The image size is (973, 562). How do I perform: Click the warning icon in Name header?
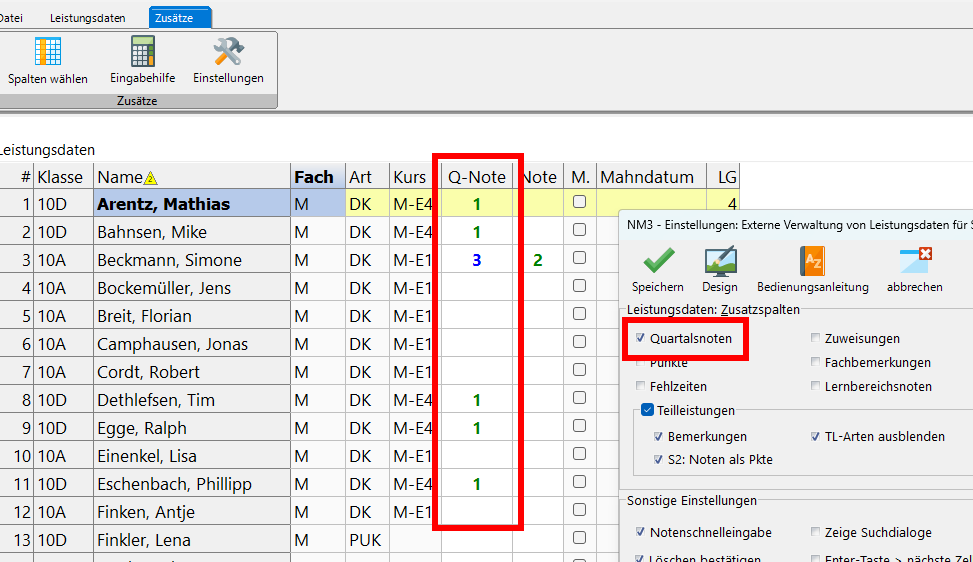point(151,178)
